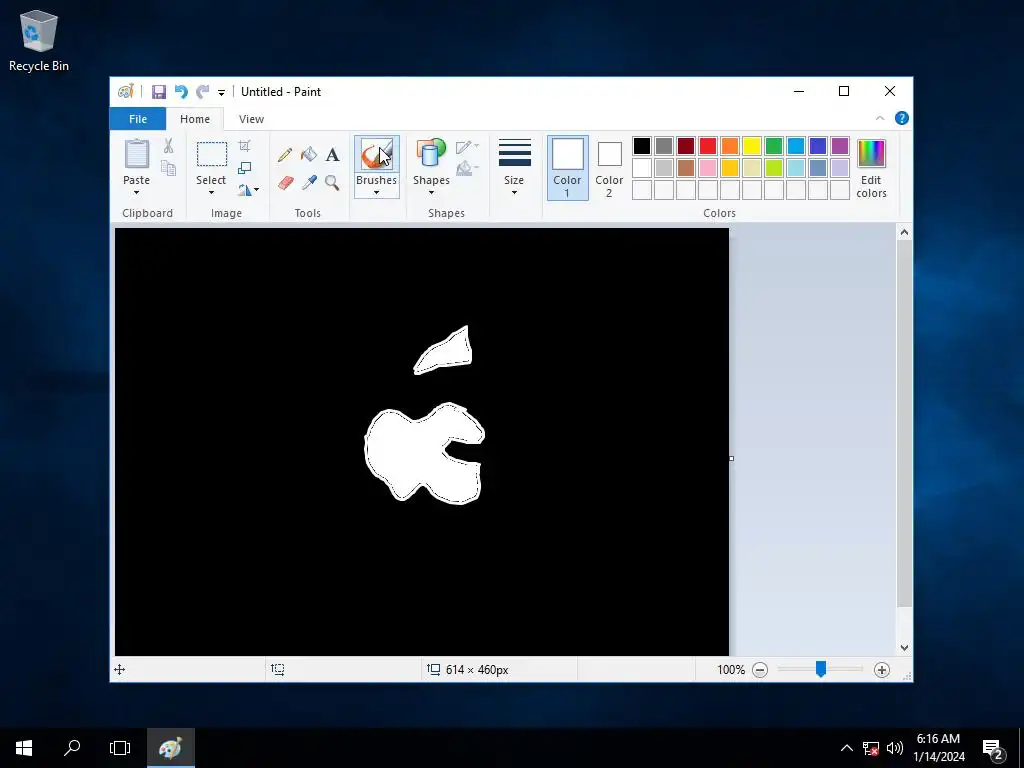Click the zoom out minus button

[760, 670]
